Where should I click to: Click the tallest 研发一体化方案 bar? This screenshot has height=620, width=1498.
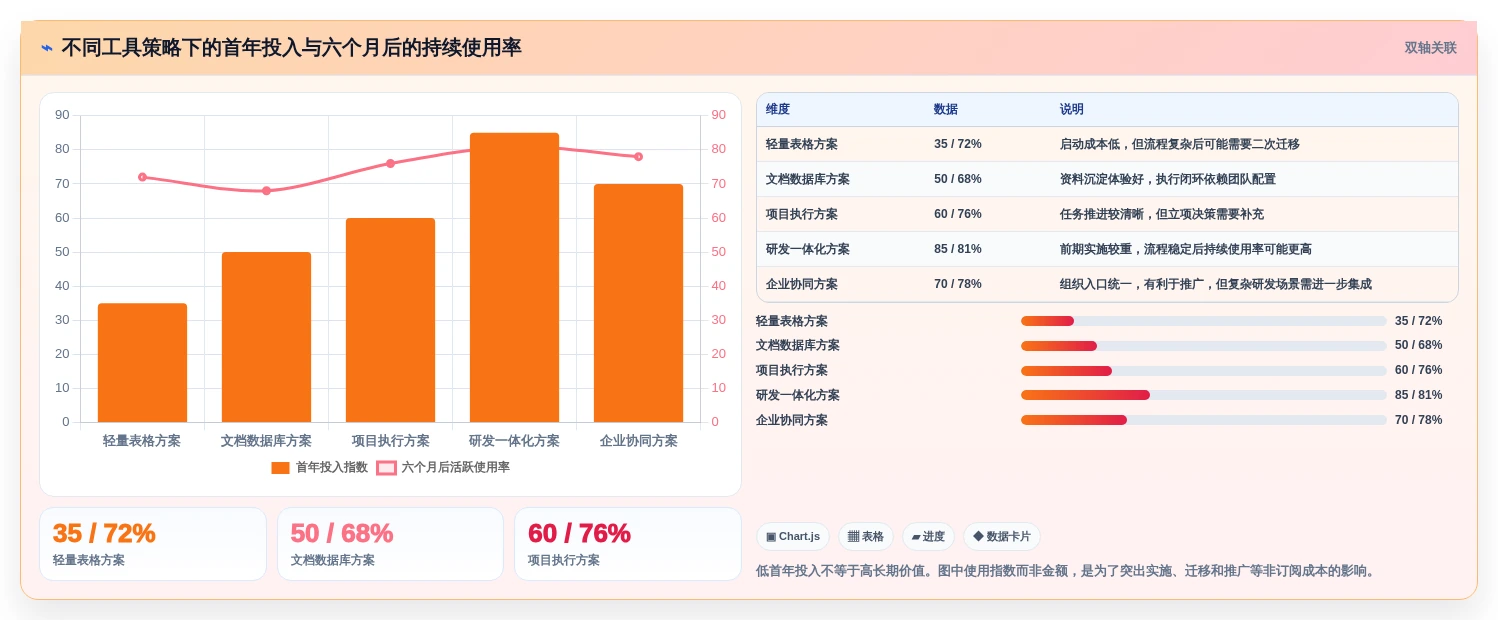click(x=514, y=277)
